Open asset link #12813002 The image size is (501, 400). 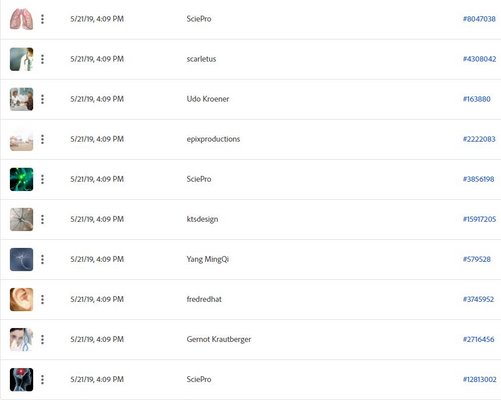(480, 379)
